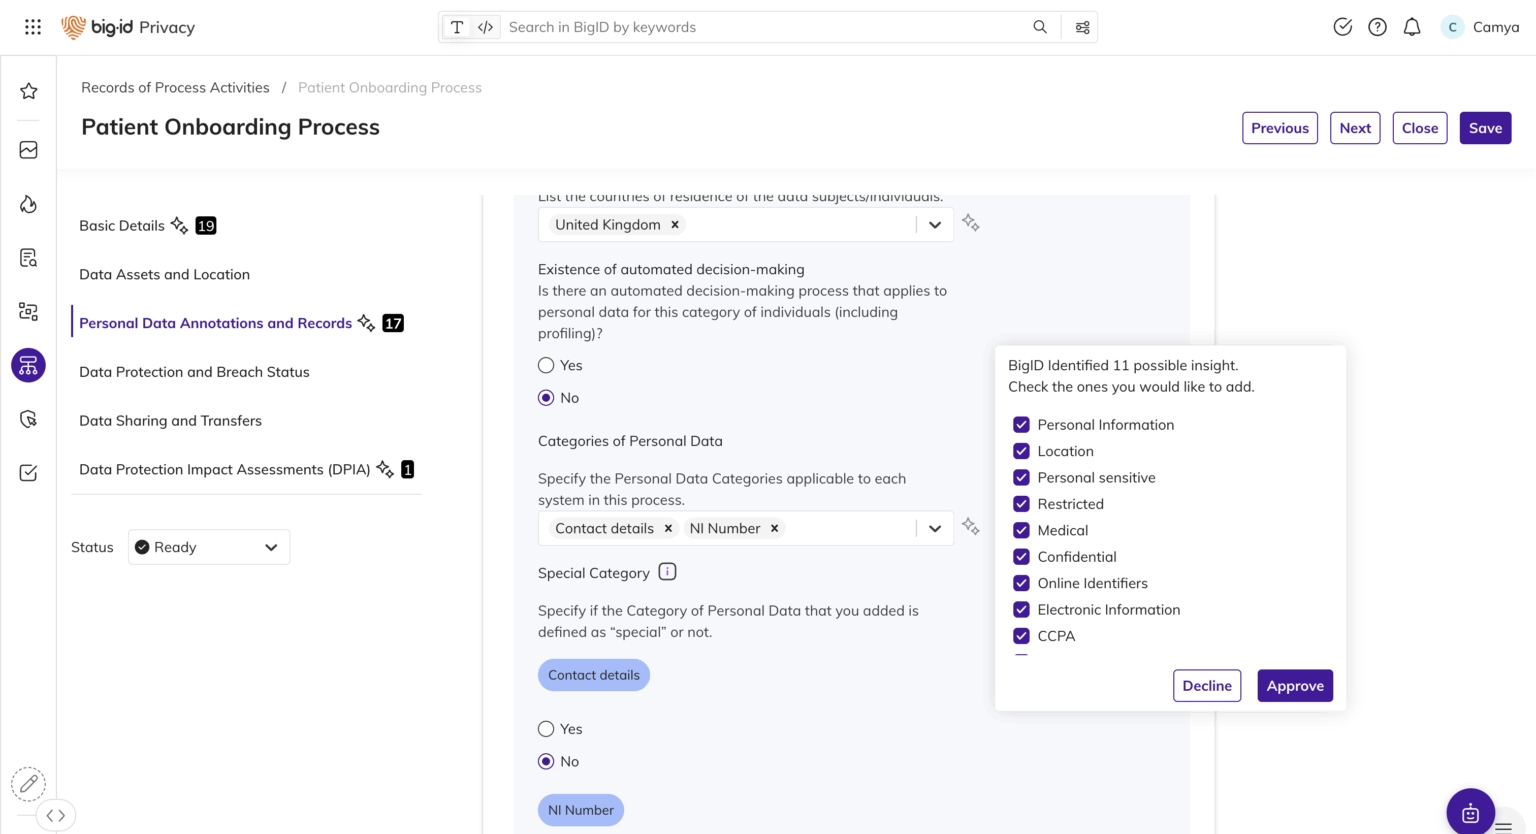Remove the NI Number tag
The image size is (1536, 834).
click(774, 528)
